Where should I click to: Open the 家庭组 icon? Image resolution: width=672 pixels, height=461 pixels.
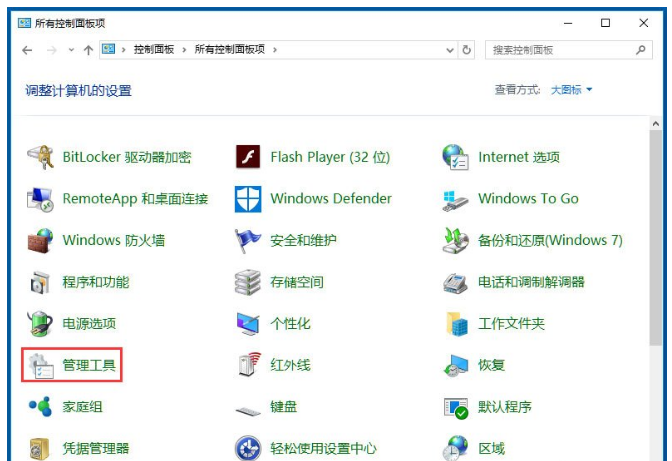(x=40, y=406)
